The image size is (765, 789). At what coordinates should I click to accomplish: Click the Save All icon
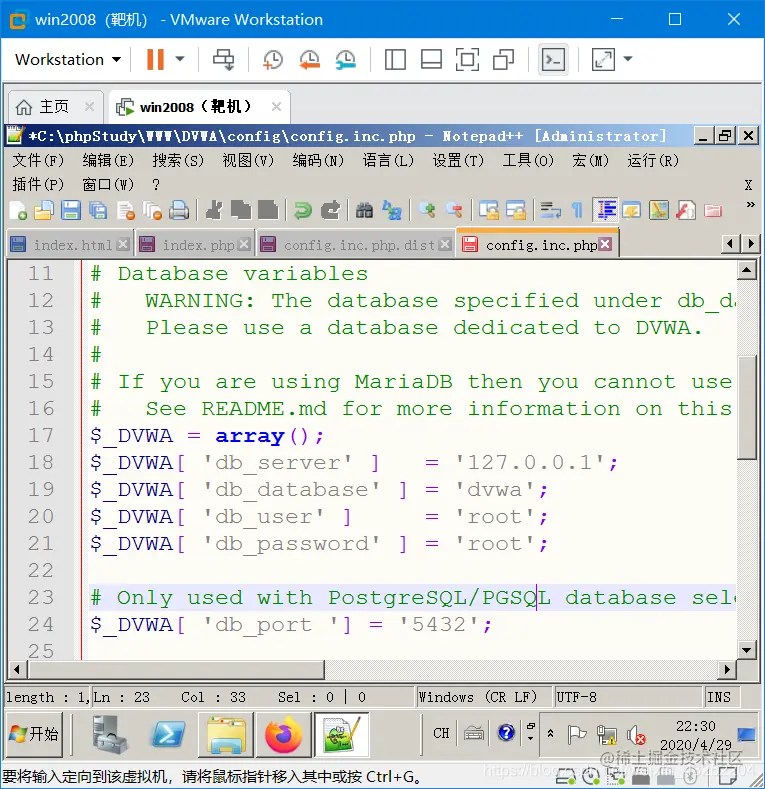[98, 210]
